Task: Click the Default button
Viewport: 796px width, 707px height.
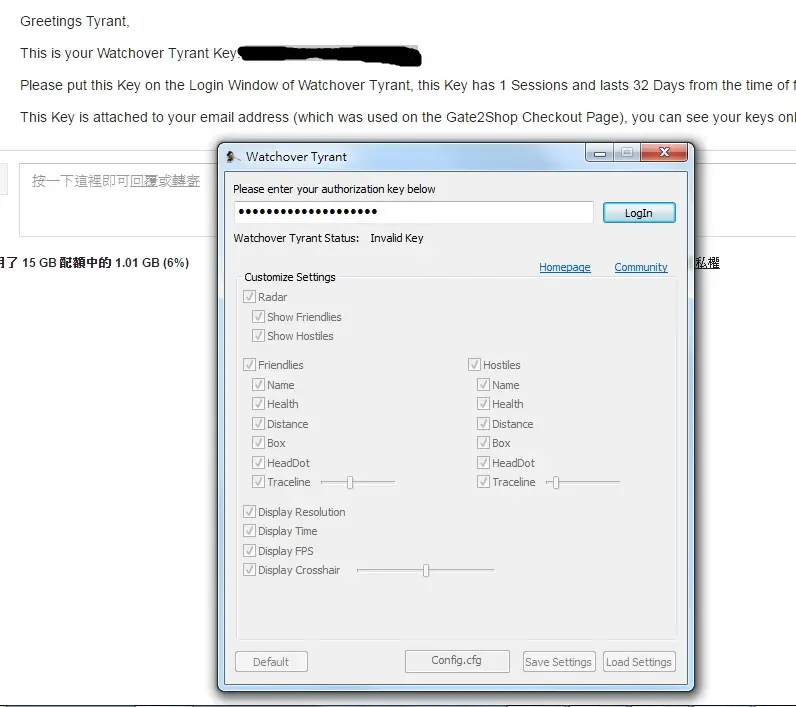Action: [271, 662]
